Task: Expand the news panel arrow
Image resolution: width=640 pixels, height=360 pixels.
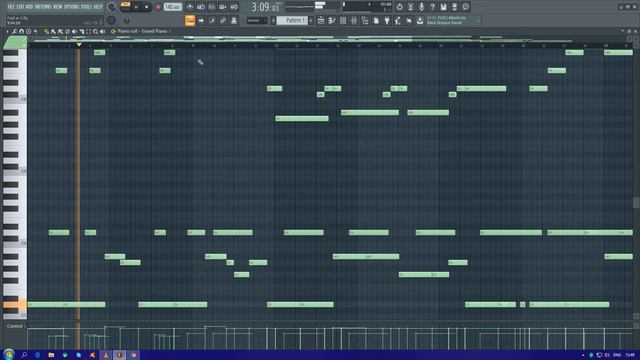Action: pos(478,20)
